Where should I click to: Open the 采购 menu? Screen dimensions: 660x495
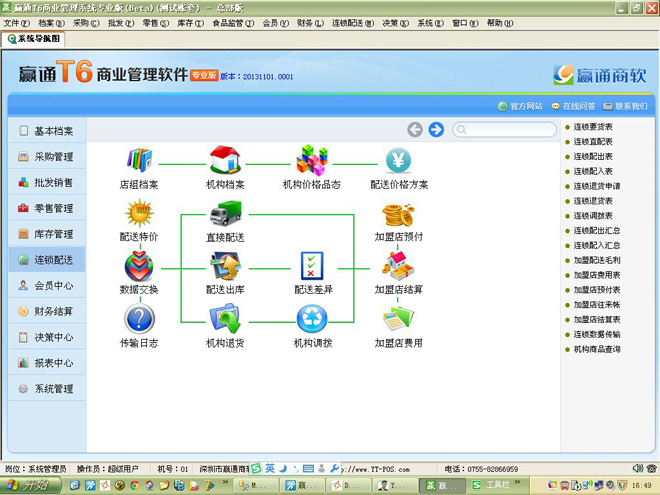pos(86,23)
